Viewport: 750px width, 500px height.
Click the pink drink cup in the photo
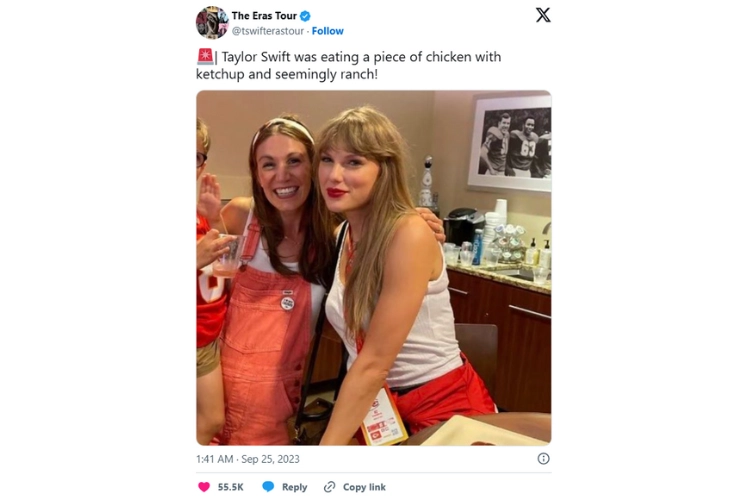tap(226, 257)
